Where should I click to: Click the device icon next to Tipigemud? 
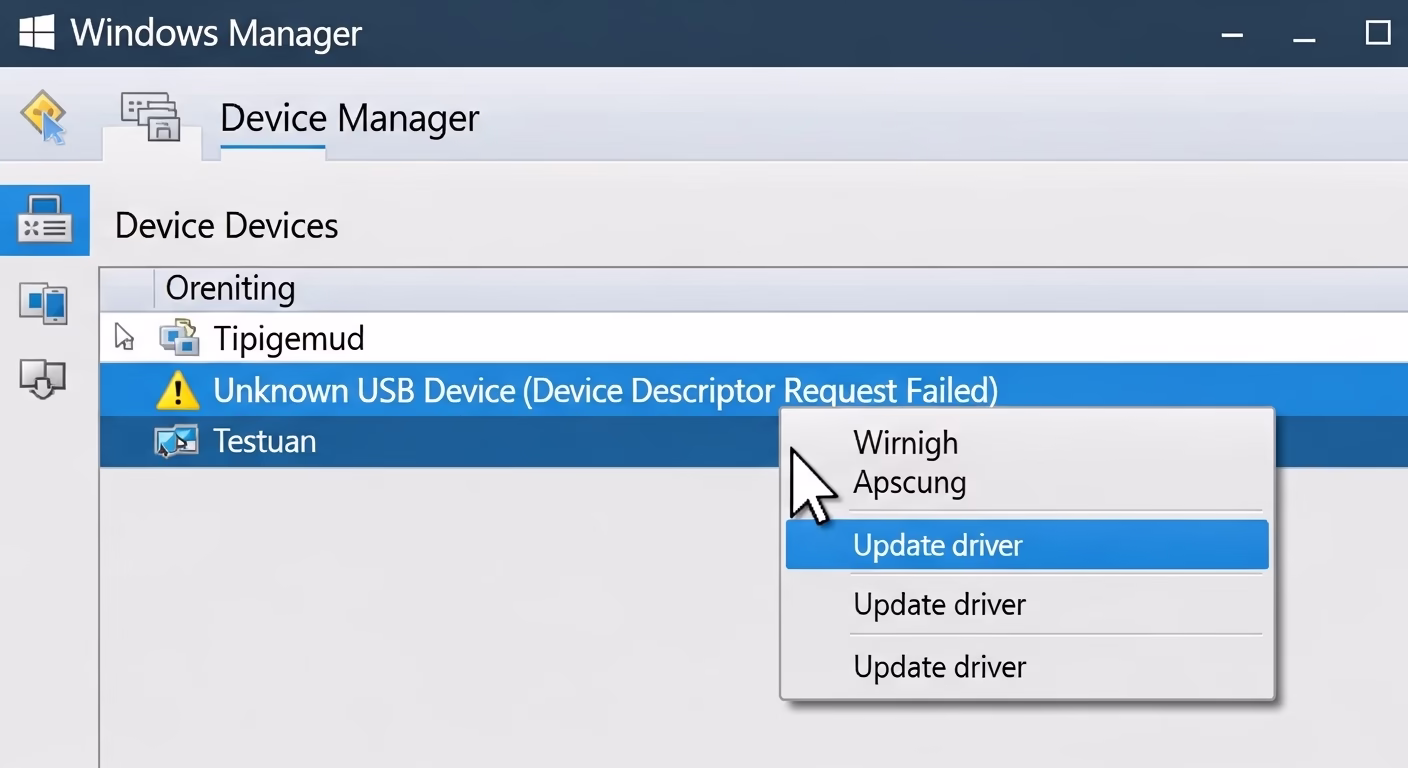pyautogui.click(x=179, y=338)
